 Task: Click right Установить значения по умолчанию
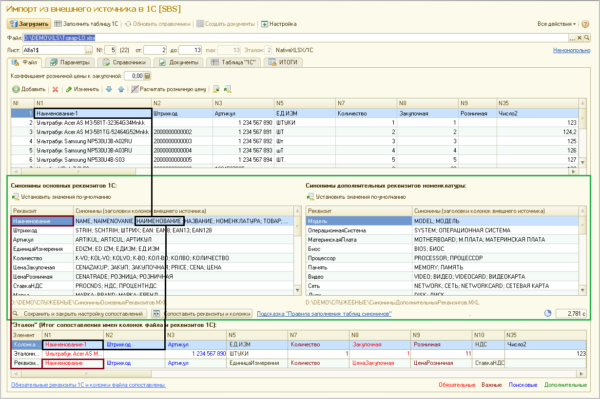(x=357, y=197)
